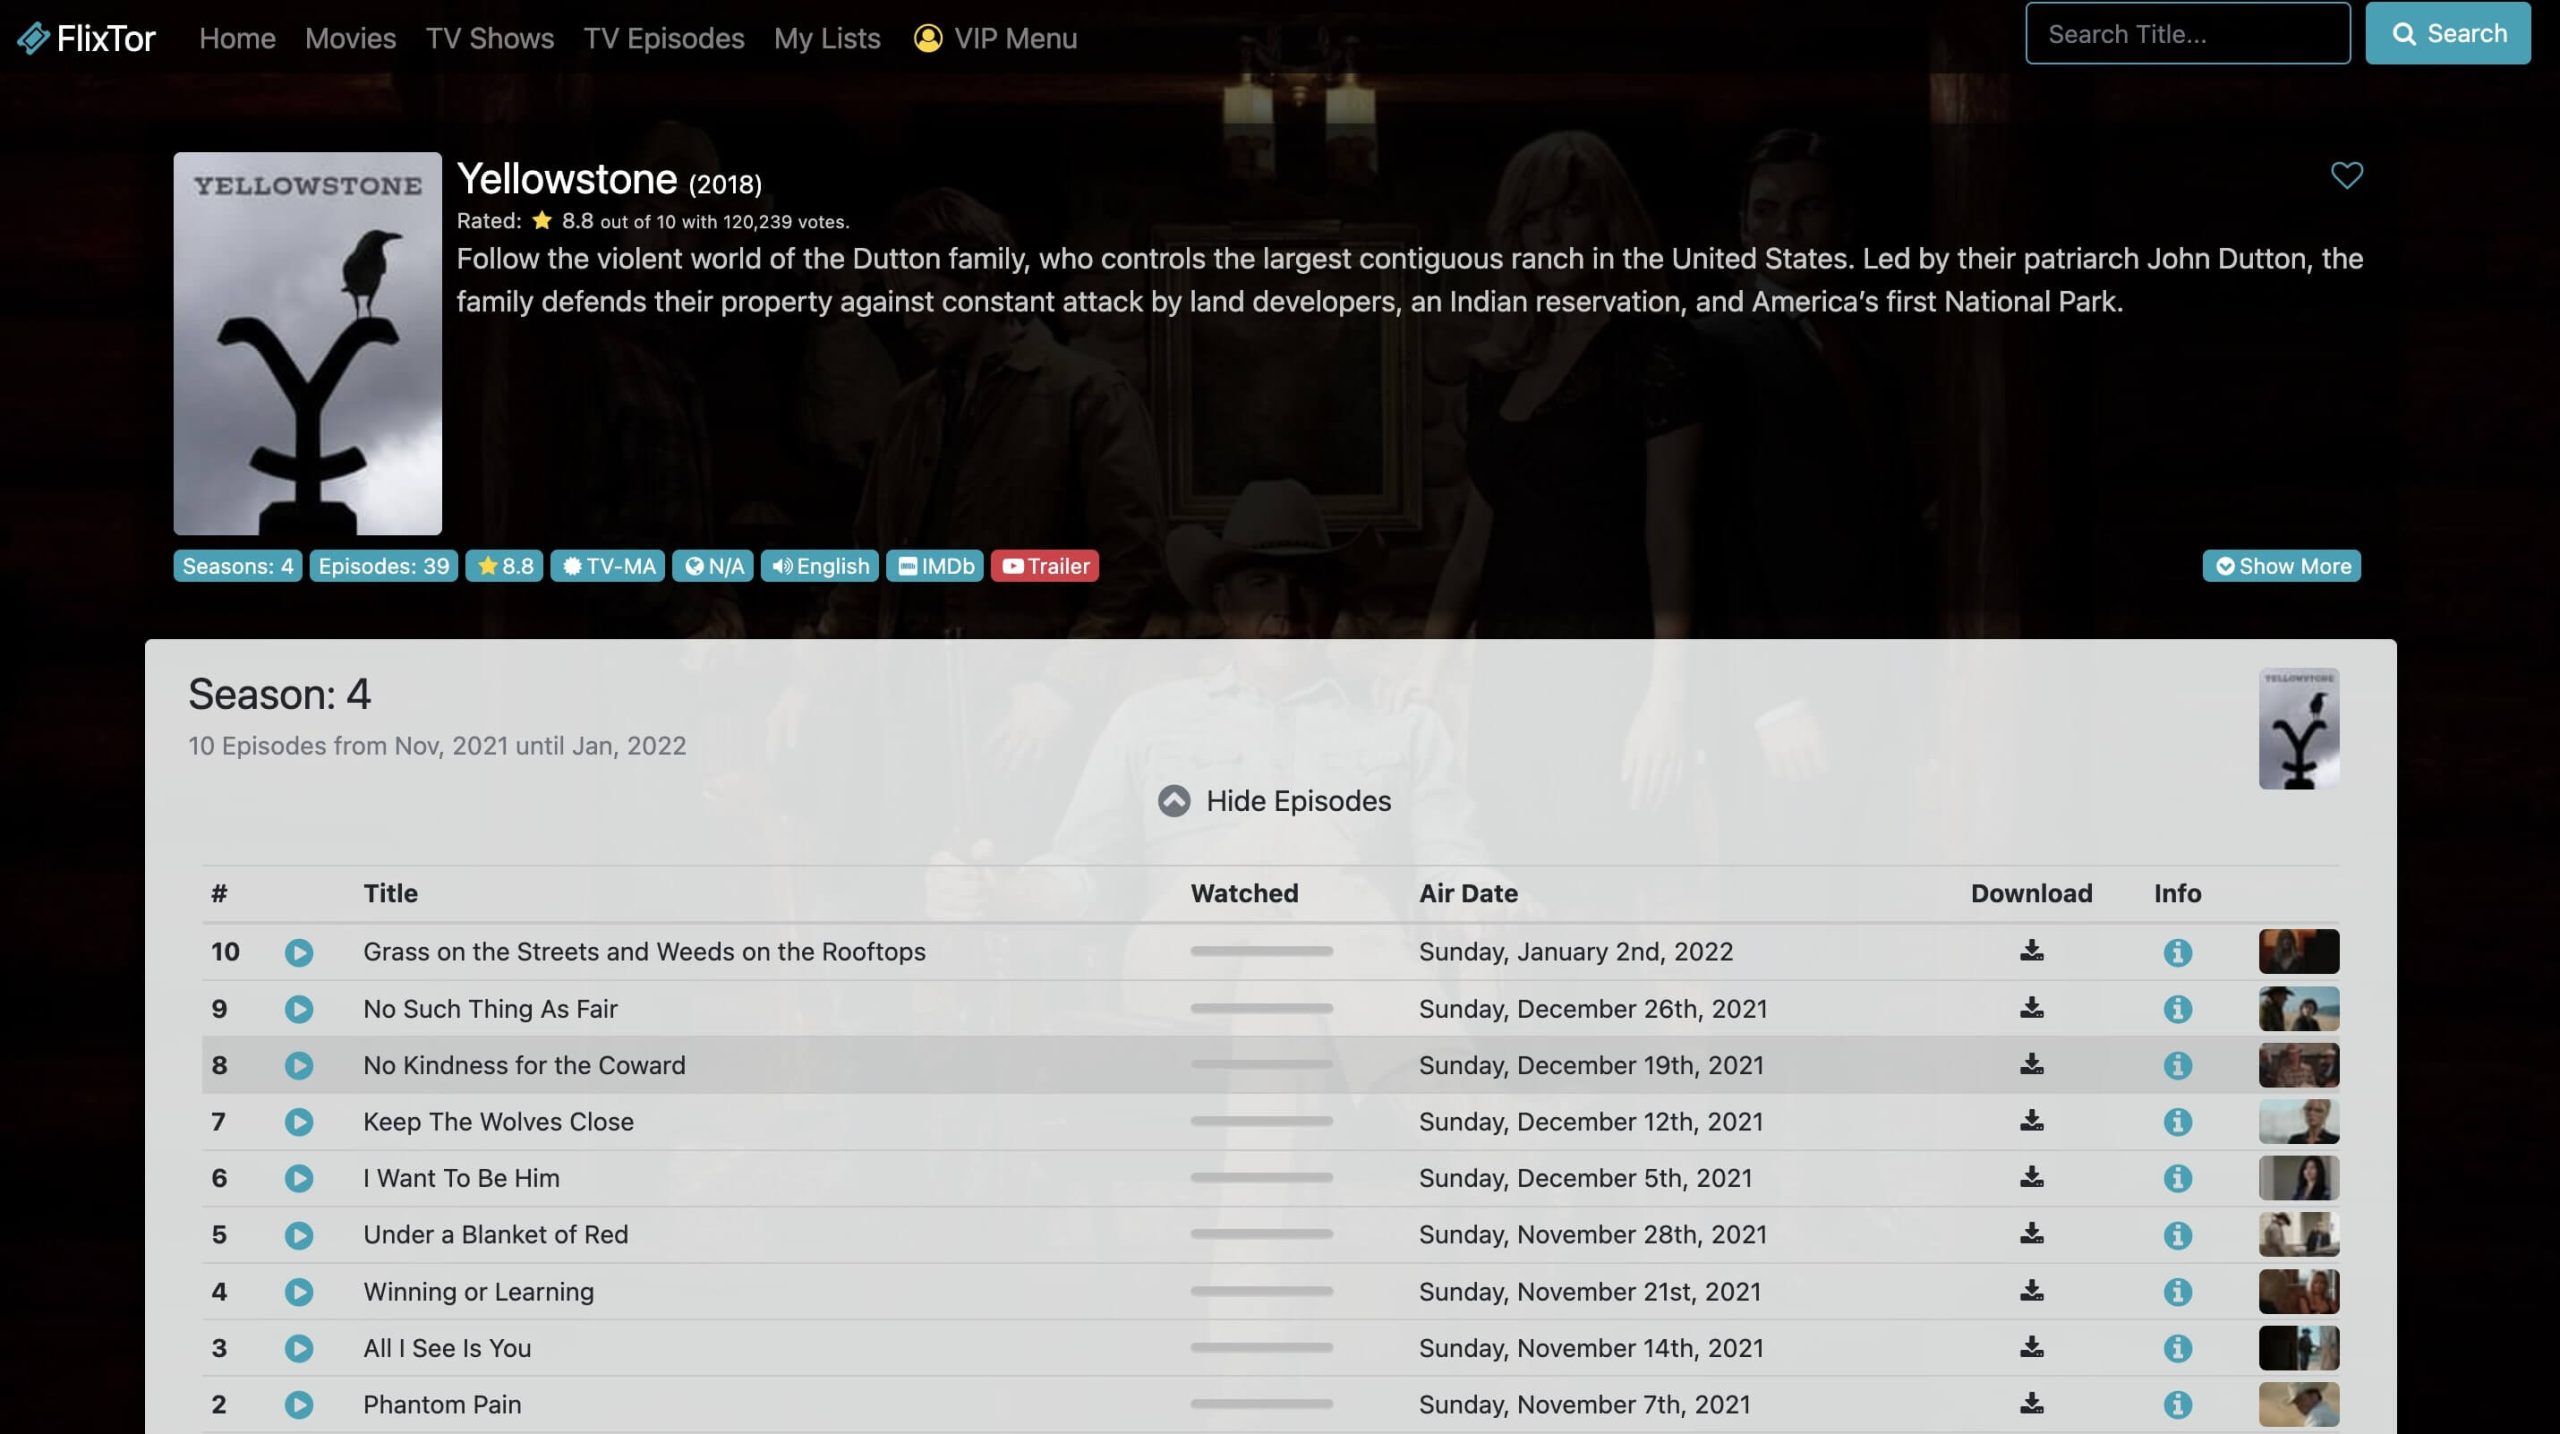Viewport: 2560px width, 1434px height.
Task: Expand details with Show More
Action: [x=2281, y=566]
